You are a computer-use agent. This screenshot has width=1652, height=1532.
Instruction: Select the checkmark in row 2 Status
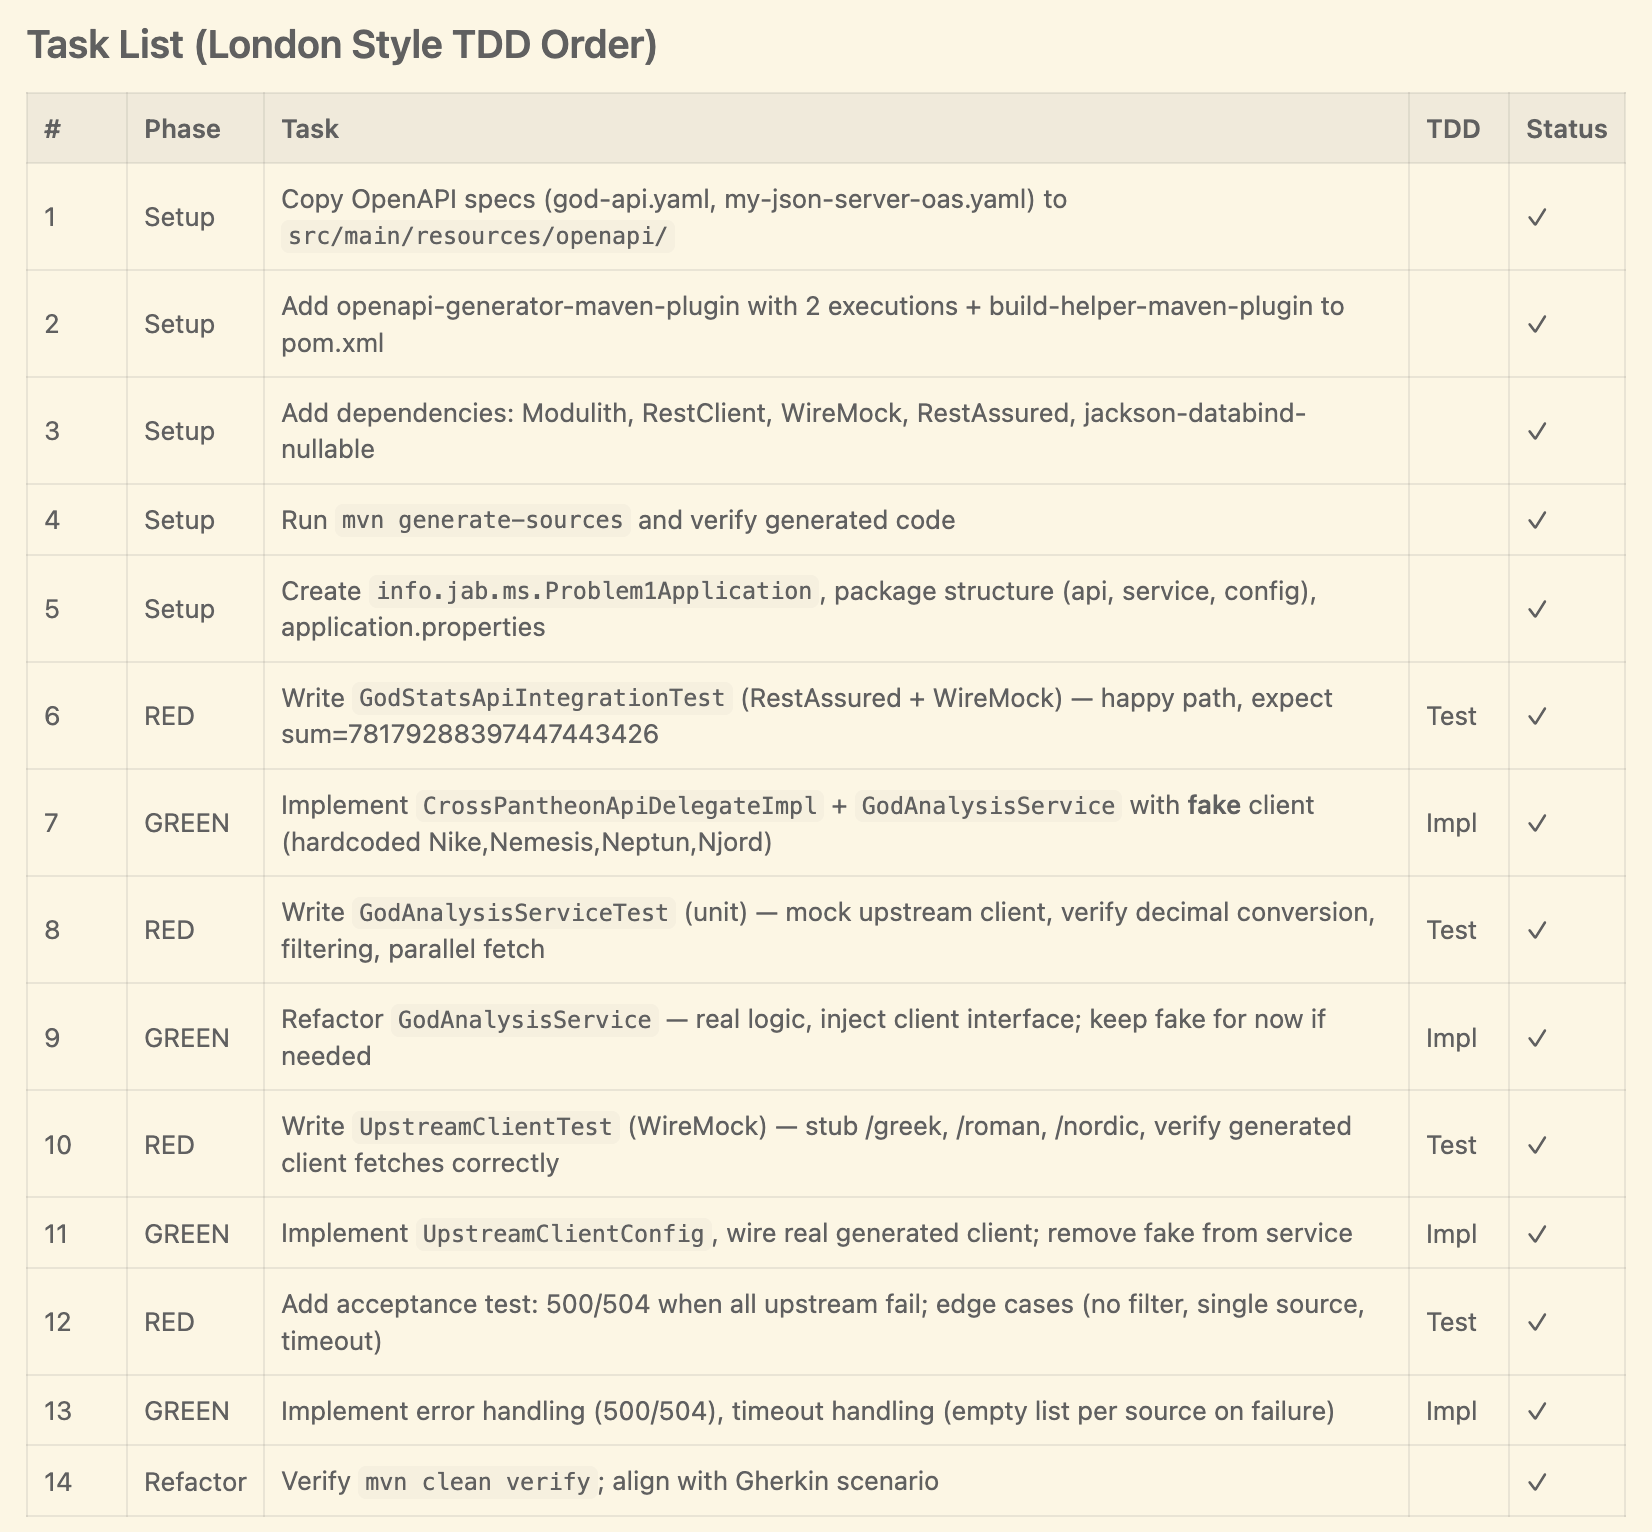pos(1537,324)
